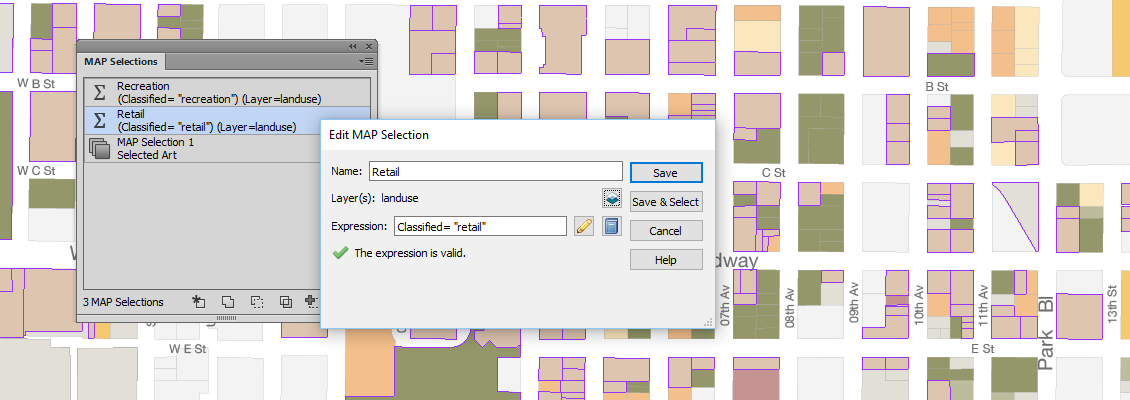
Task: Click the replace selection icon in panel footer
Action: [x=228, y=302]
